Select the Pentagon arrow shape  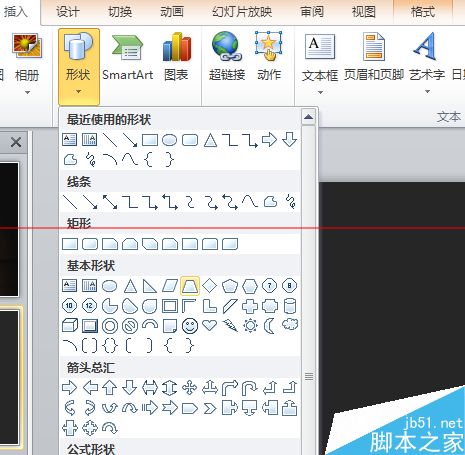(190, 408)
